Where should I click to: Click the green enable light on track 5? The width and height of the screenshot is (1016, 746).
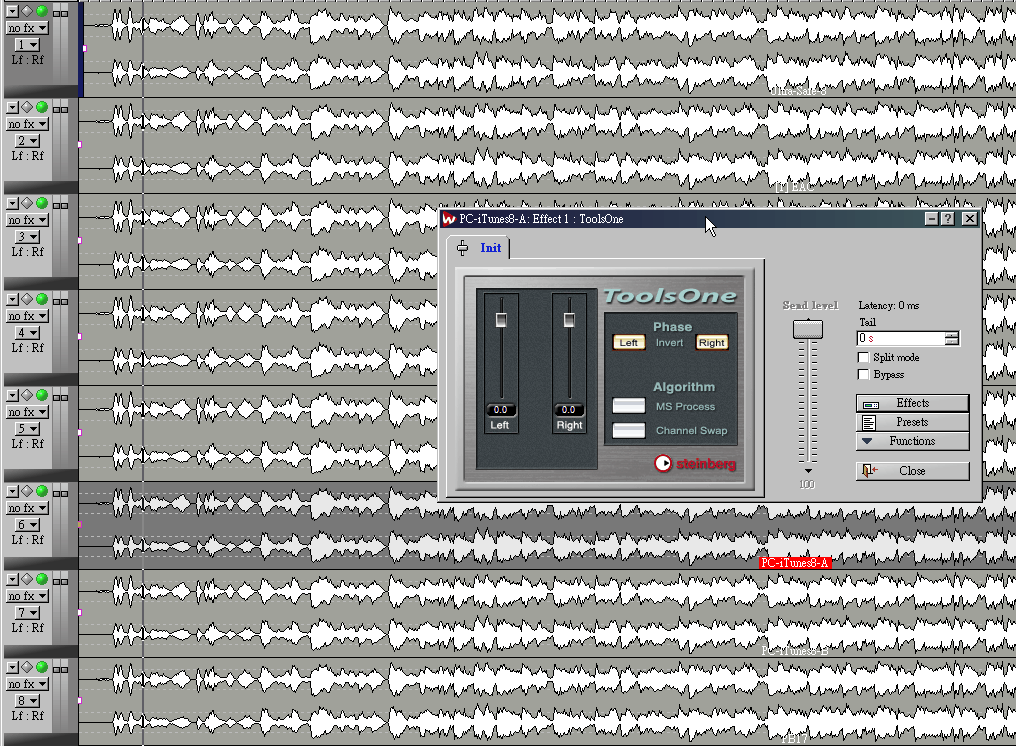click(42, 395)
